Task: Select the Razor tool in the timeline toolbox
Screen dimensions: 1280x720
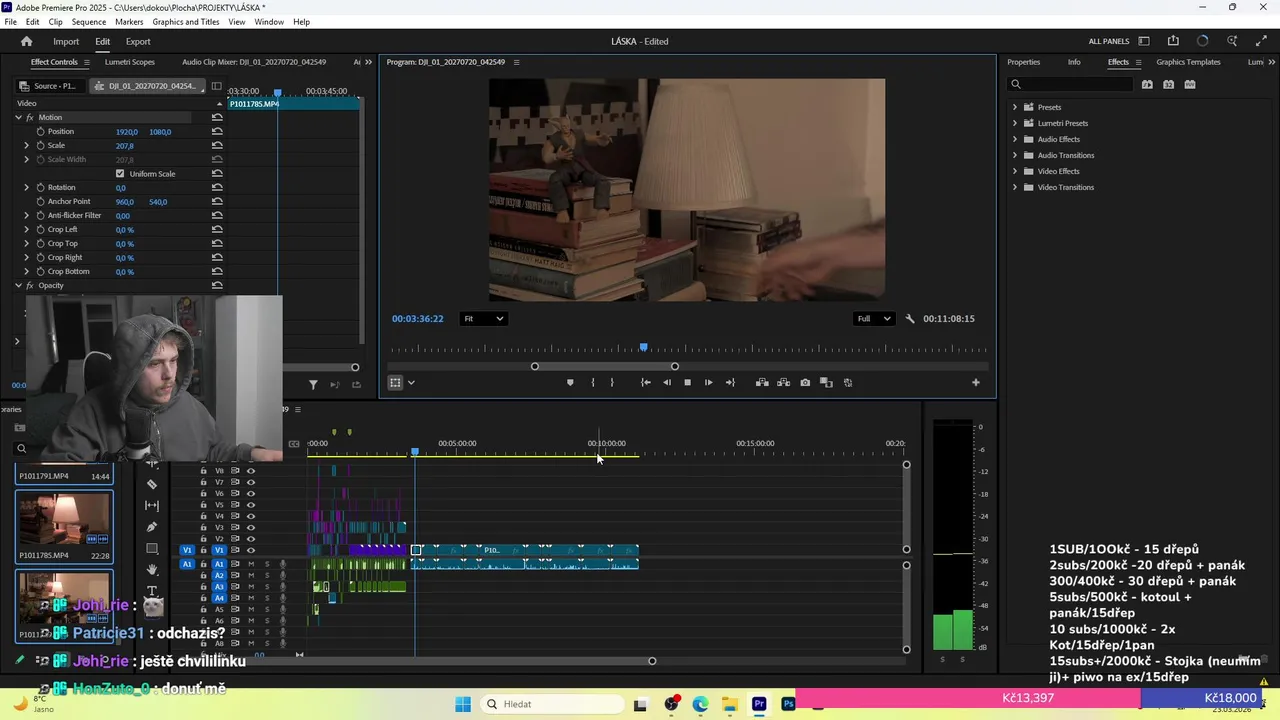Action: (x=152, y=484)
